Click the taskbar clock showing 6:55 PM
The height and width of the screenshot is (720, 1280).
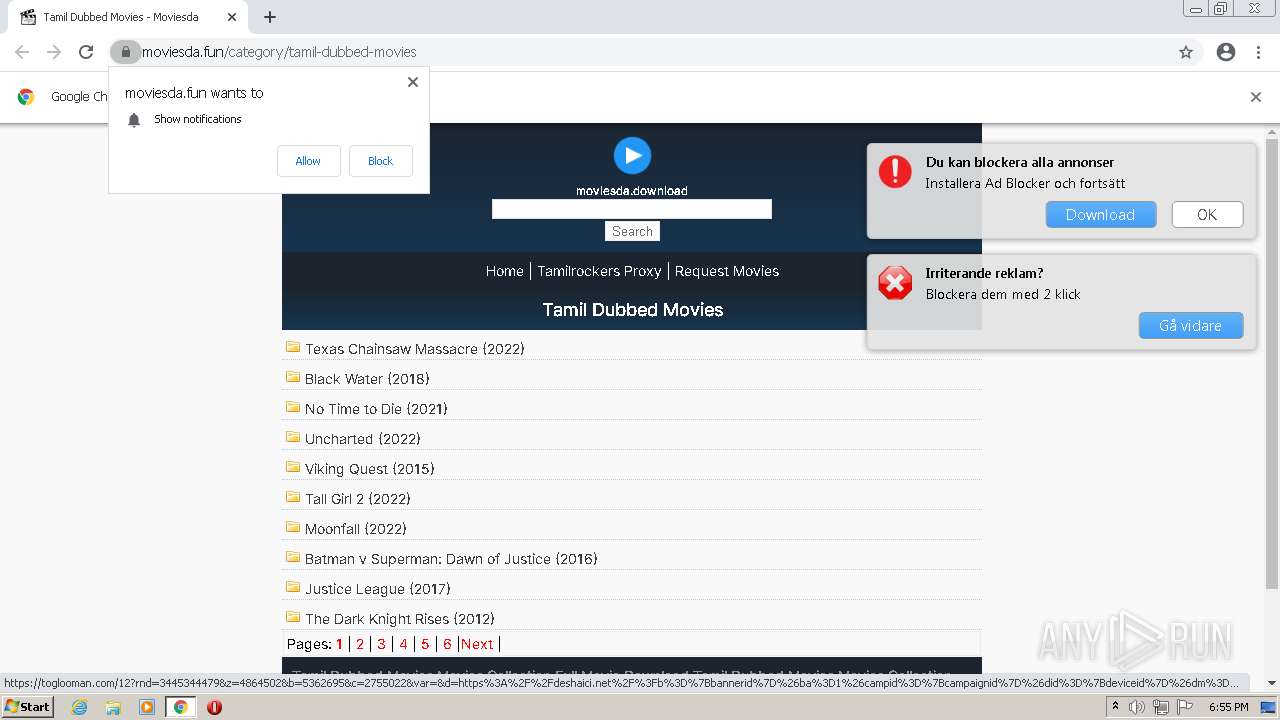(1228, 707)
